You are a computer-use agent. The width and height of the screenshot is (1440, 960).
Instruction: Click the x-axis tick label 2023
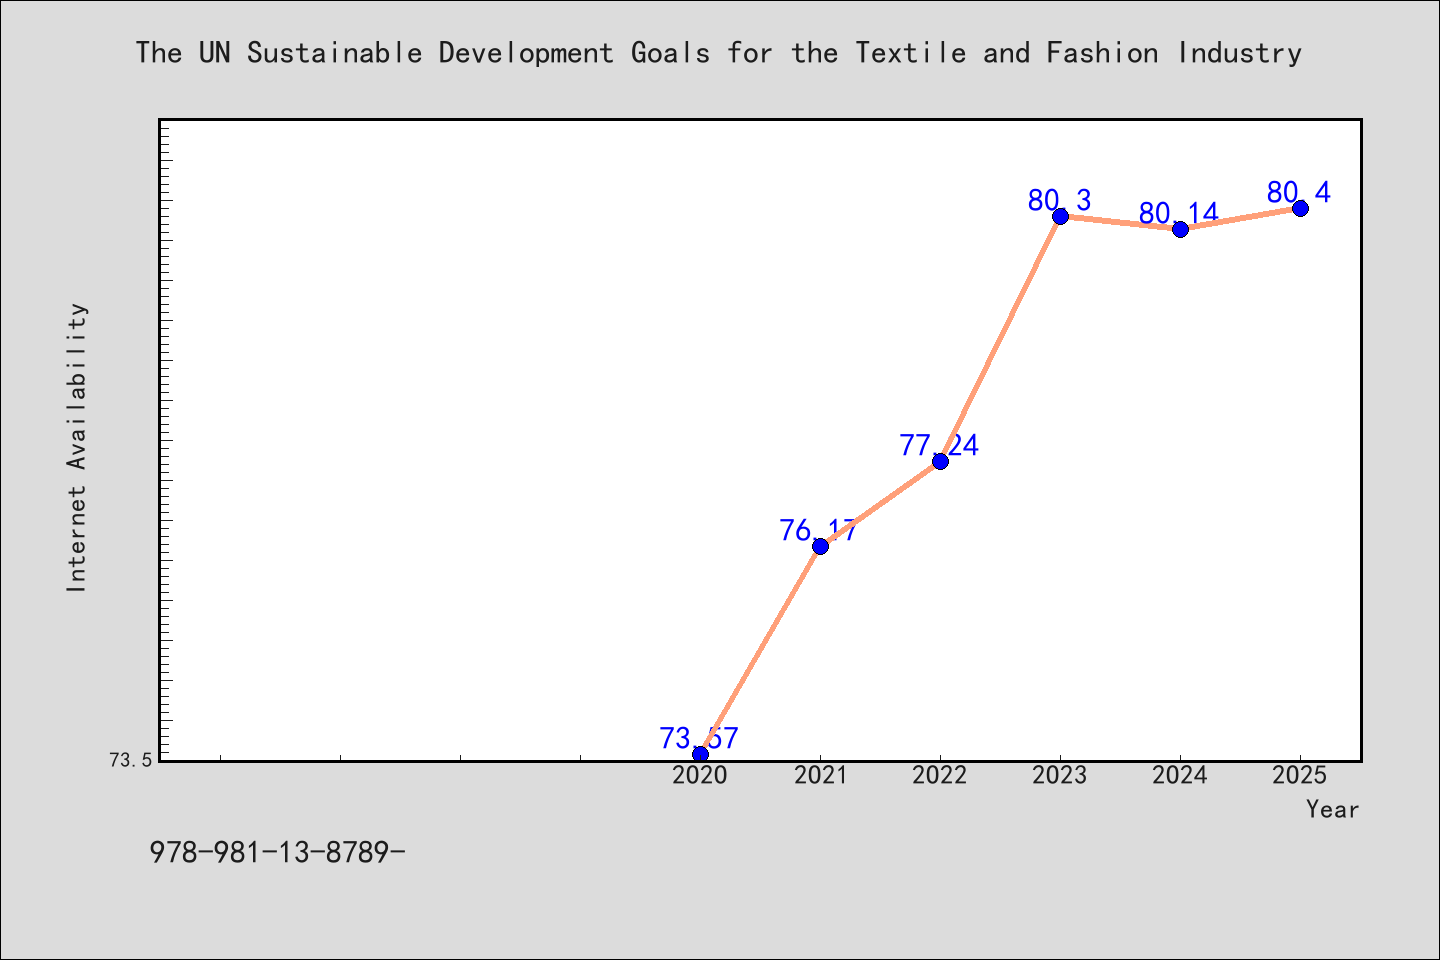1060,776
